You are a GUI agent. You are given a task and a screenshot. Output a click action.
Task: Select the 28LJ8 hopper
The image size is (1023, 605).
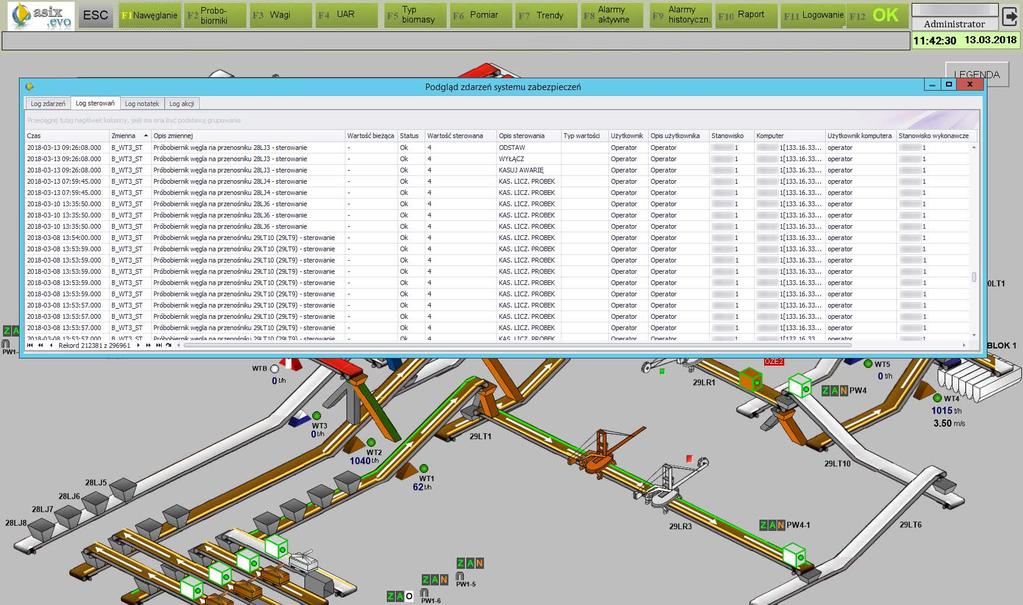pyautogui.click(x=41, y=529)
